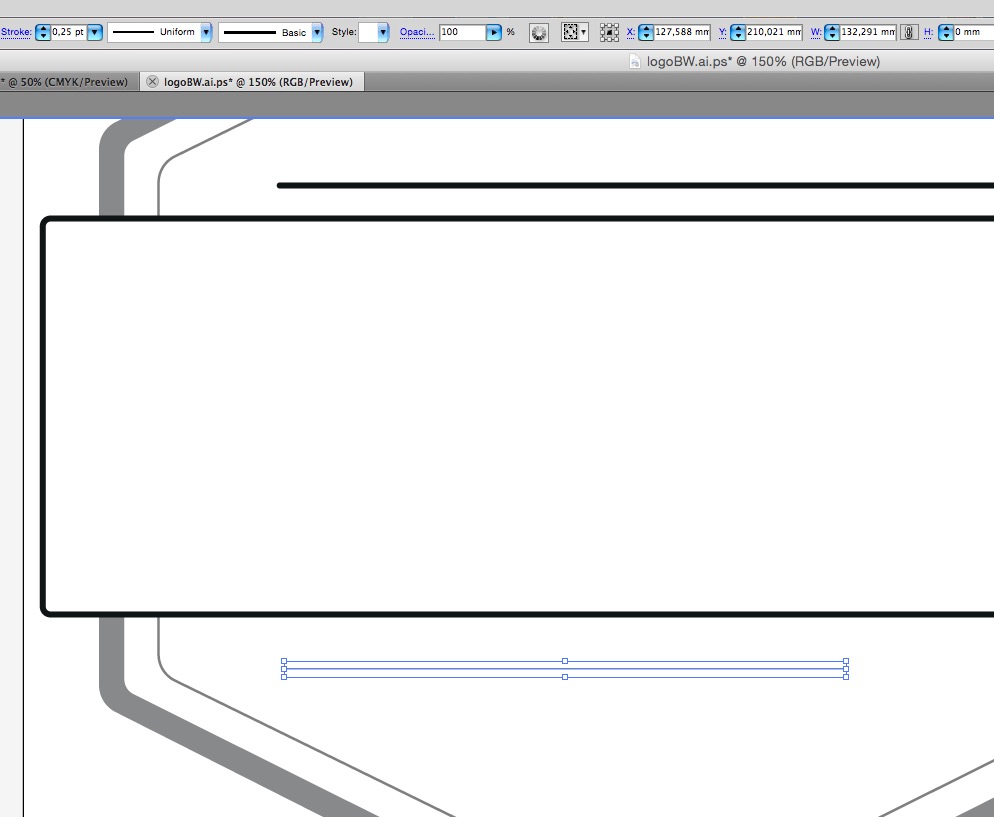Edit the H field showing 0 mm
The height and width of the screenshot is (817, 994).
click(974, 32)
